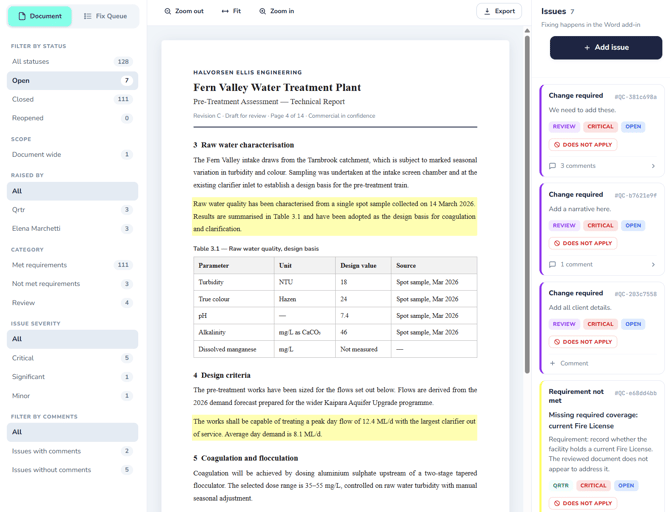Click plus icon on Add issue button
Screen dimensions: 670x512
587,47
